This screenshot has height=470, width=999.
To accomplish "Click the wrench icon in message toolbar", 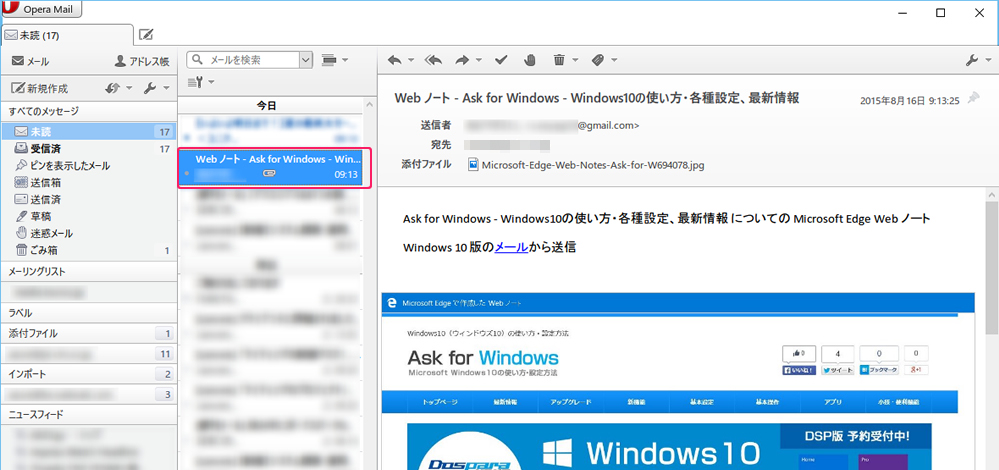I will 972,61.
